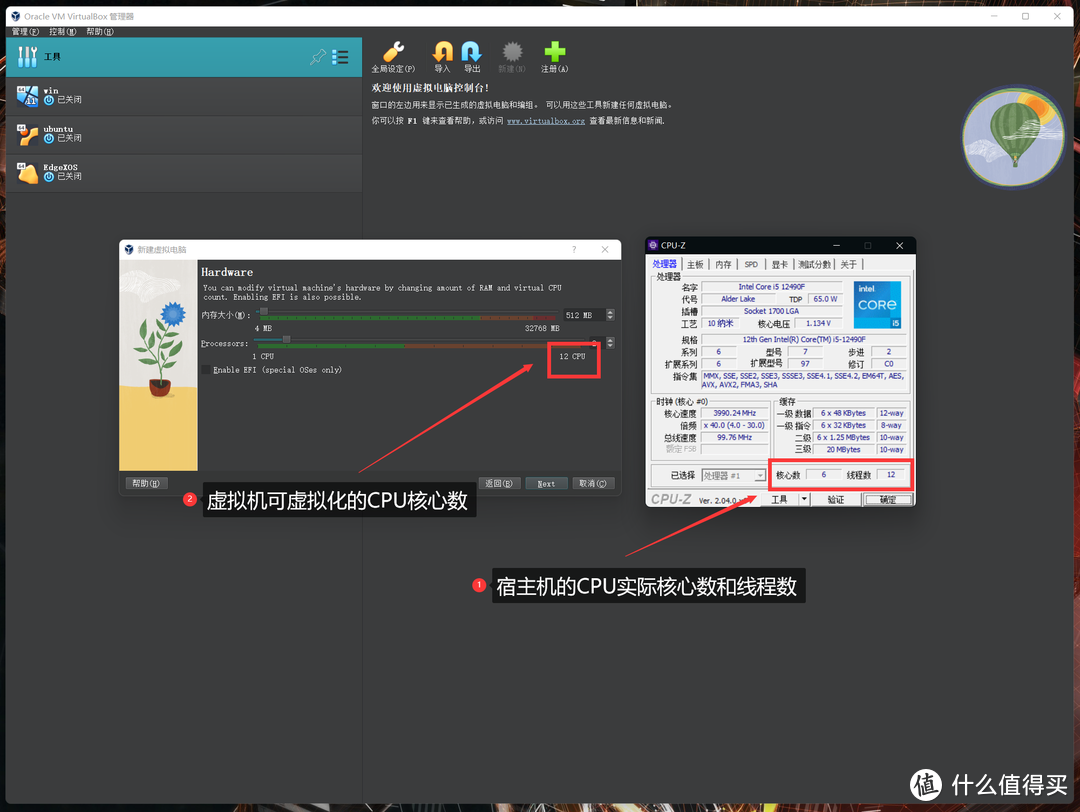Open the list menu icon in 工具 row
Screen dimensions: 1080x812
coord(340,56)
